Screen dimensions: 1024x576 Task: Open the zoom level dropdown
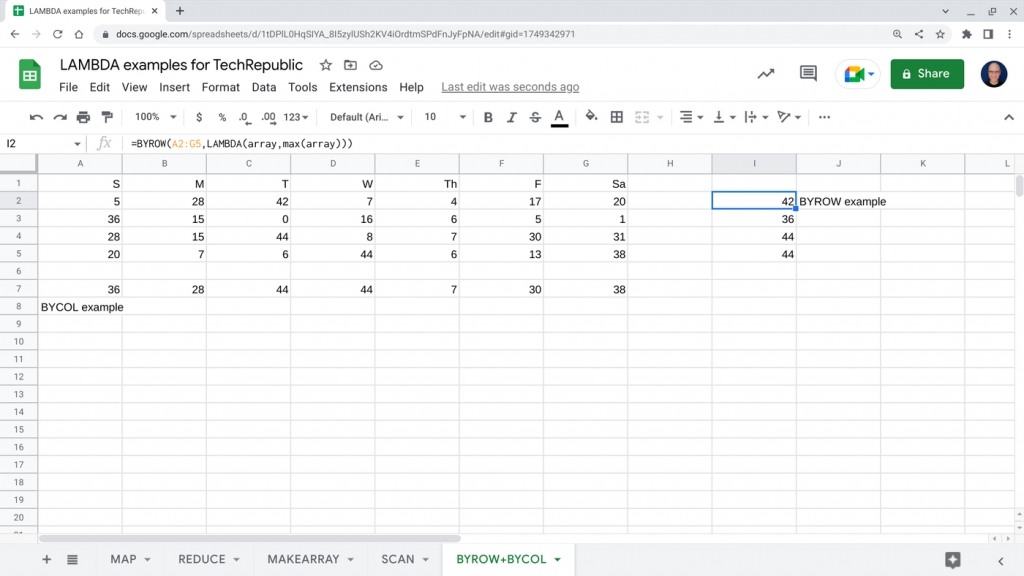[153, 117]
